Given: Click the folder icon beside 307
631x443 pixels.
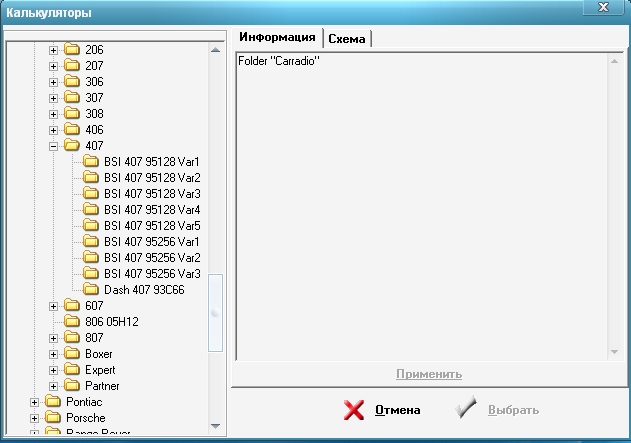Looking at the screenshot, I should click(x=72, y=97).
